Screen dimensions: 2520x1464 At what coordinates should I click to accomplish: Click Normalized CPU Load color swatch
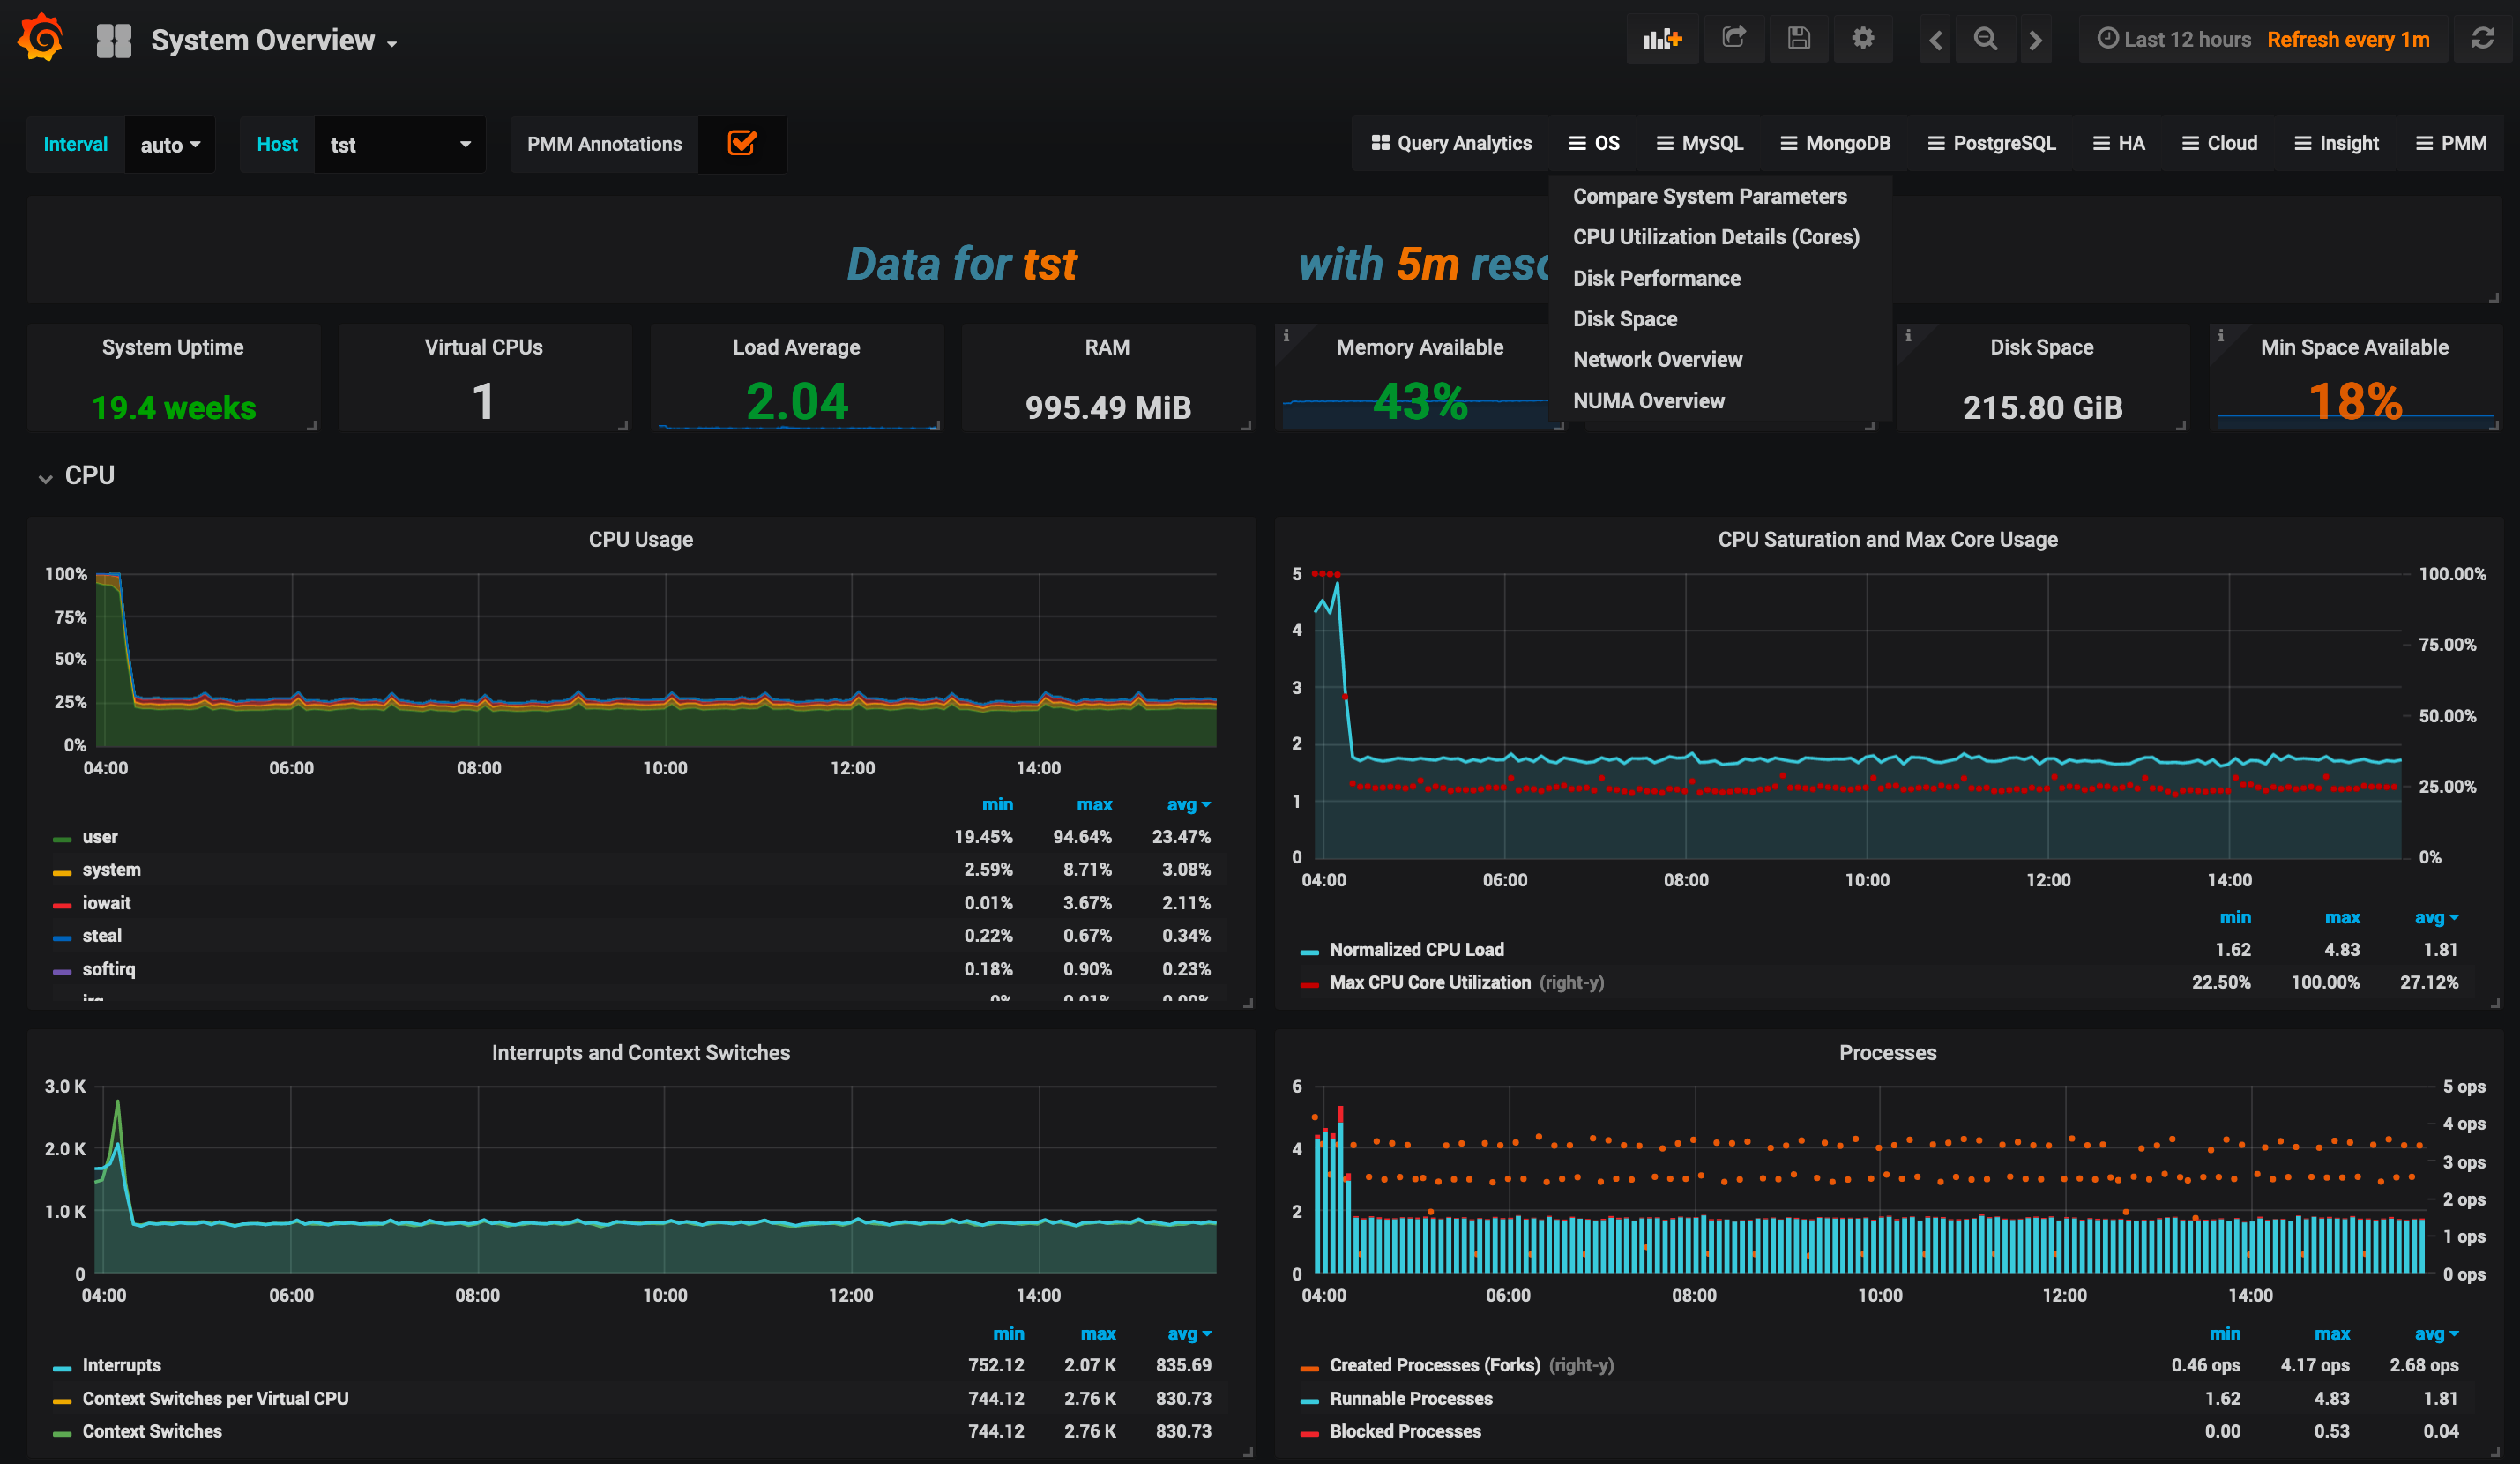pyautogui.click(x=1309, y=952)
